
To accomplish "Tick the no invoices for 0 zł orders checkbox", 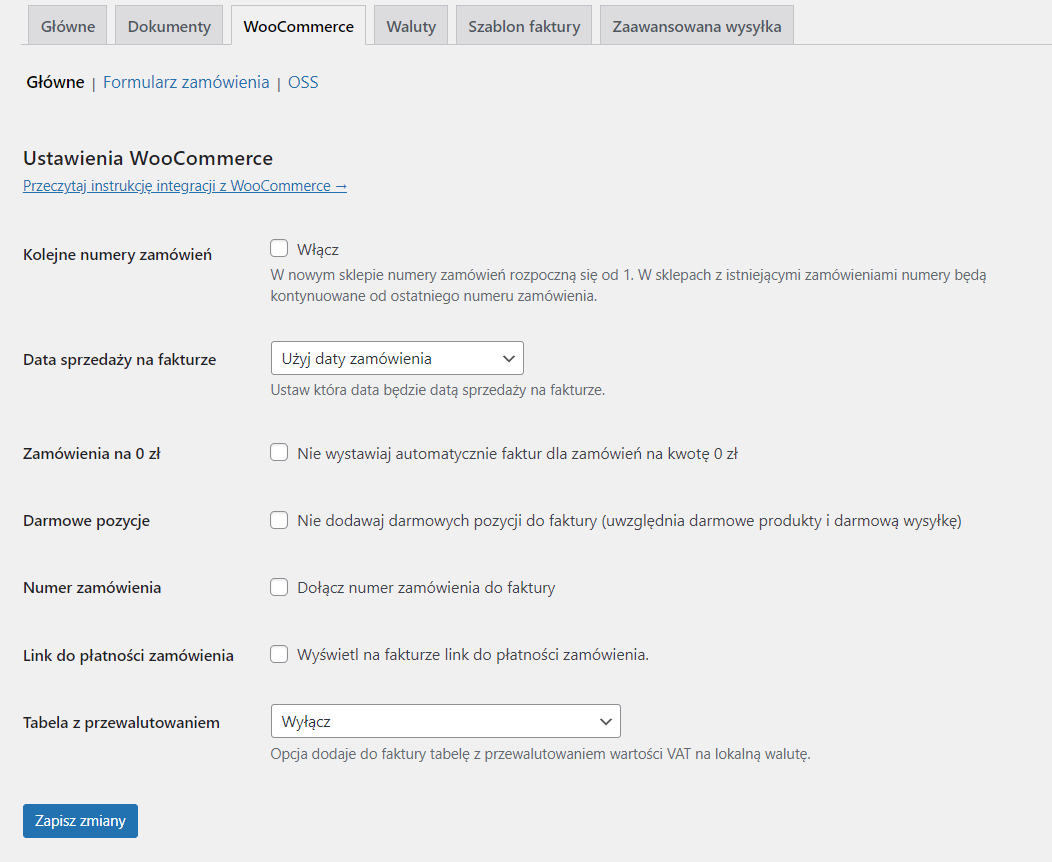I will click(279, 452).
